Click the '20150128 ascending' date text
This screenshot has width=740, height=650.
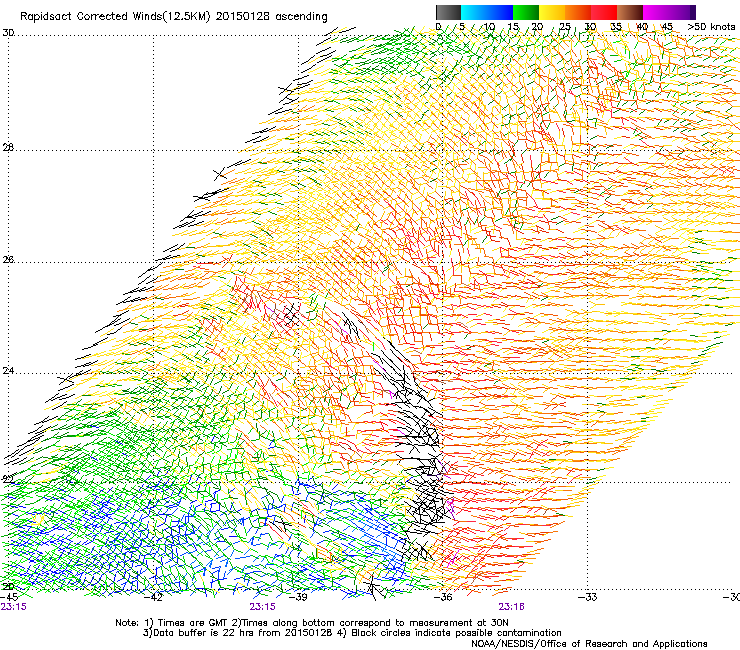272,17
